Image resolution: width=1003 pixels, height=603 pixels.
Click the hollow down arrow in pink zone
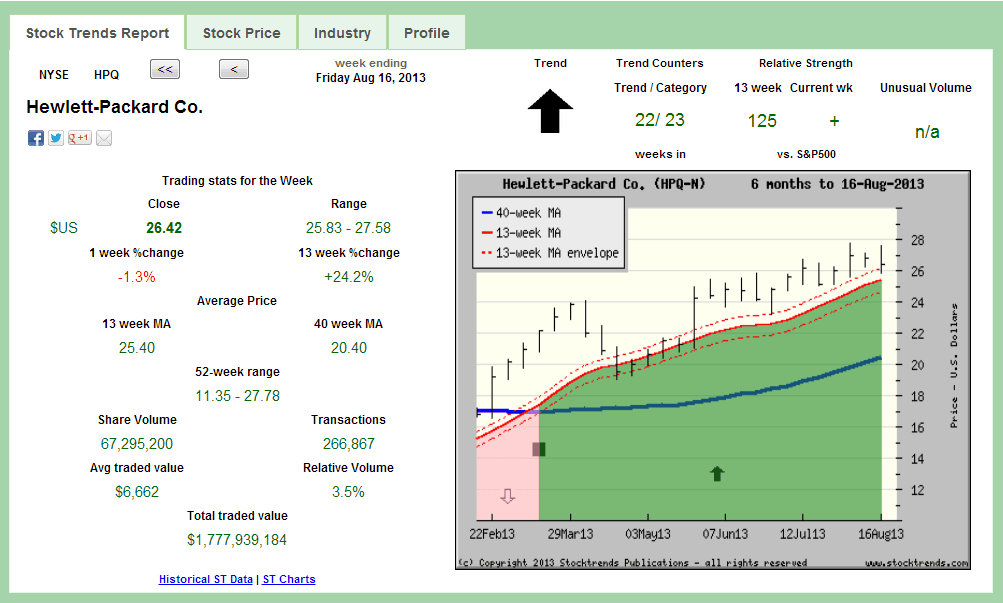507,496
